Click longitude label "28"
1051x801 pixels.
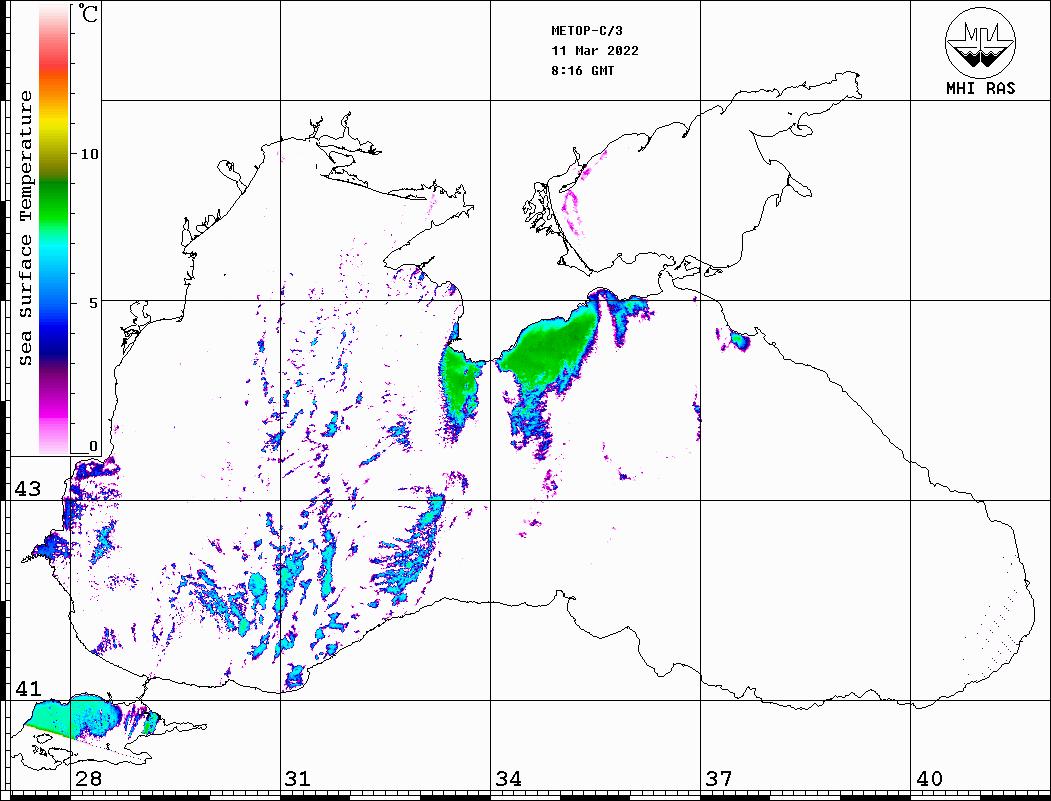[x=88, y=778]
